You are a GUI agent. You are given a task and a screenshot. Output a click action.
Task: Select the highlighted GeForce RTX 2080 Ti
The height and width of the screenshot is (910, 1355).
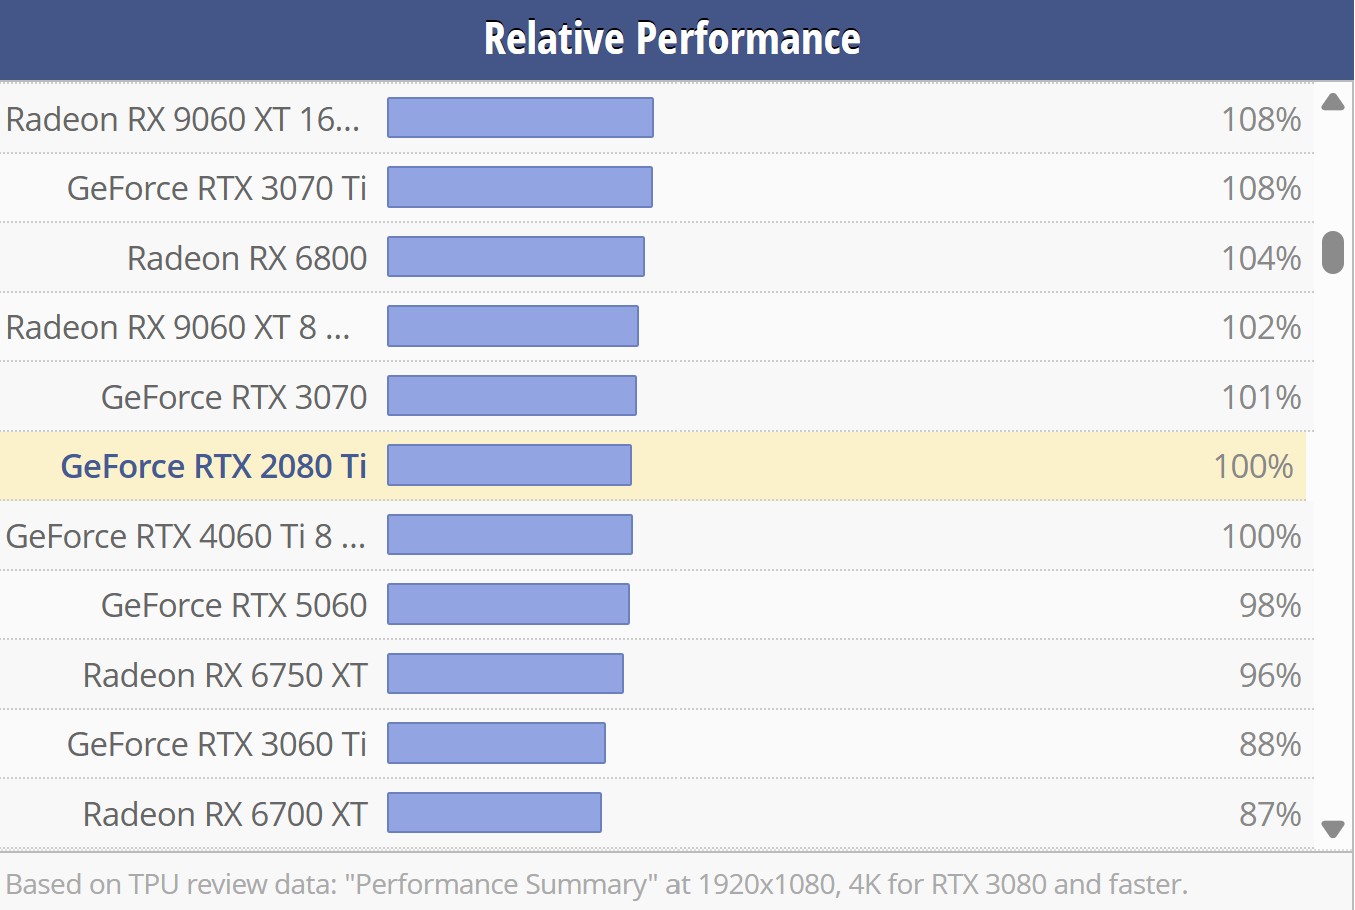click(x=214, y=466)
